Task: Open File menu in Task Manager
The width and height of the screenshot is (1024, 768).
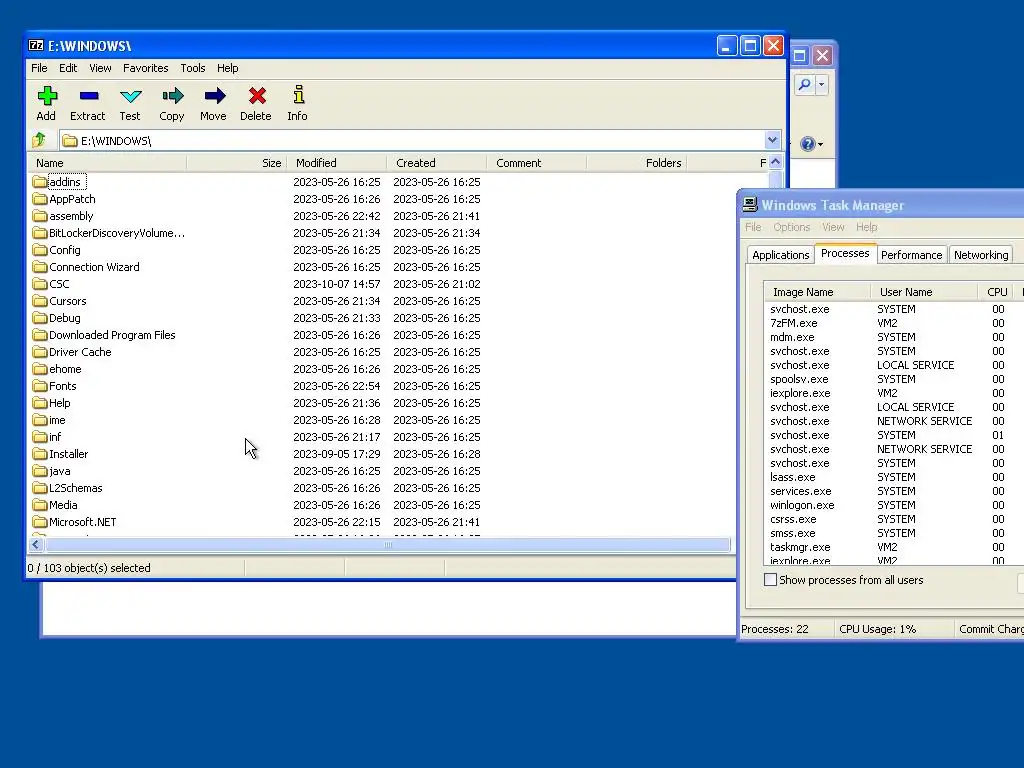Action: [x=753, y=227]
